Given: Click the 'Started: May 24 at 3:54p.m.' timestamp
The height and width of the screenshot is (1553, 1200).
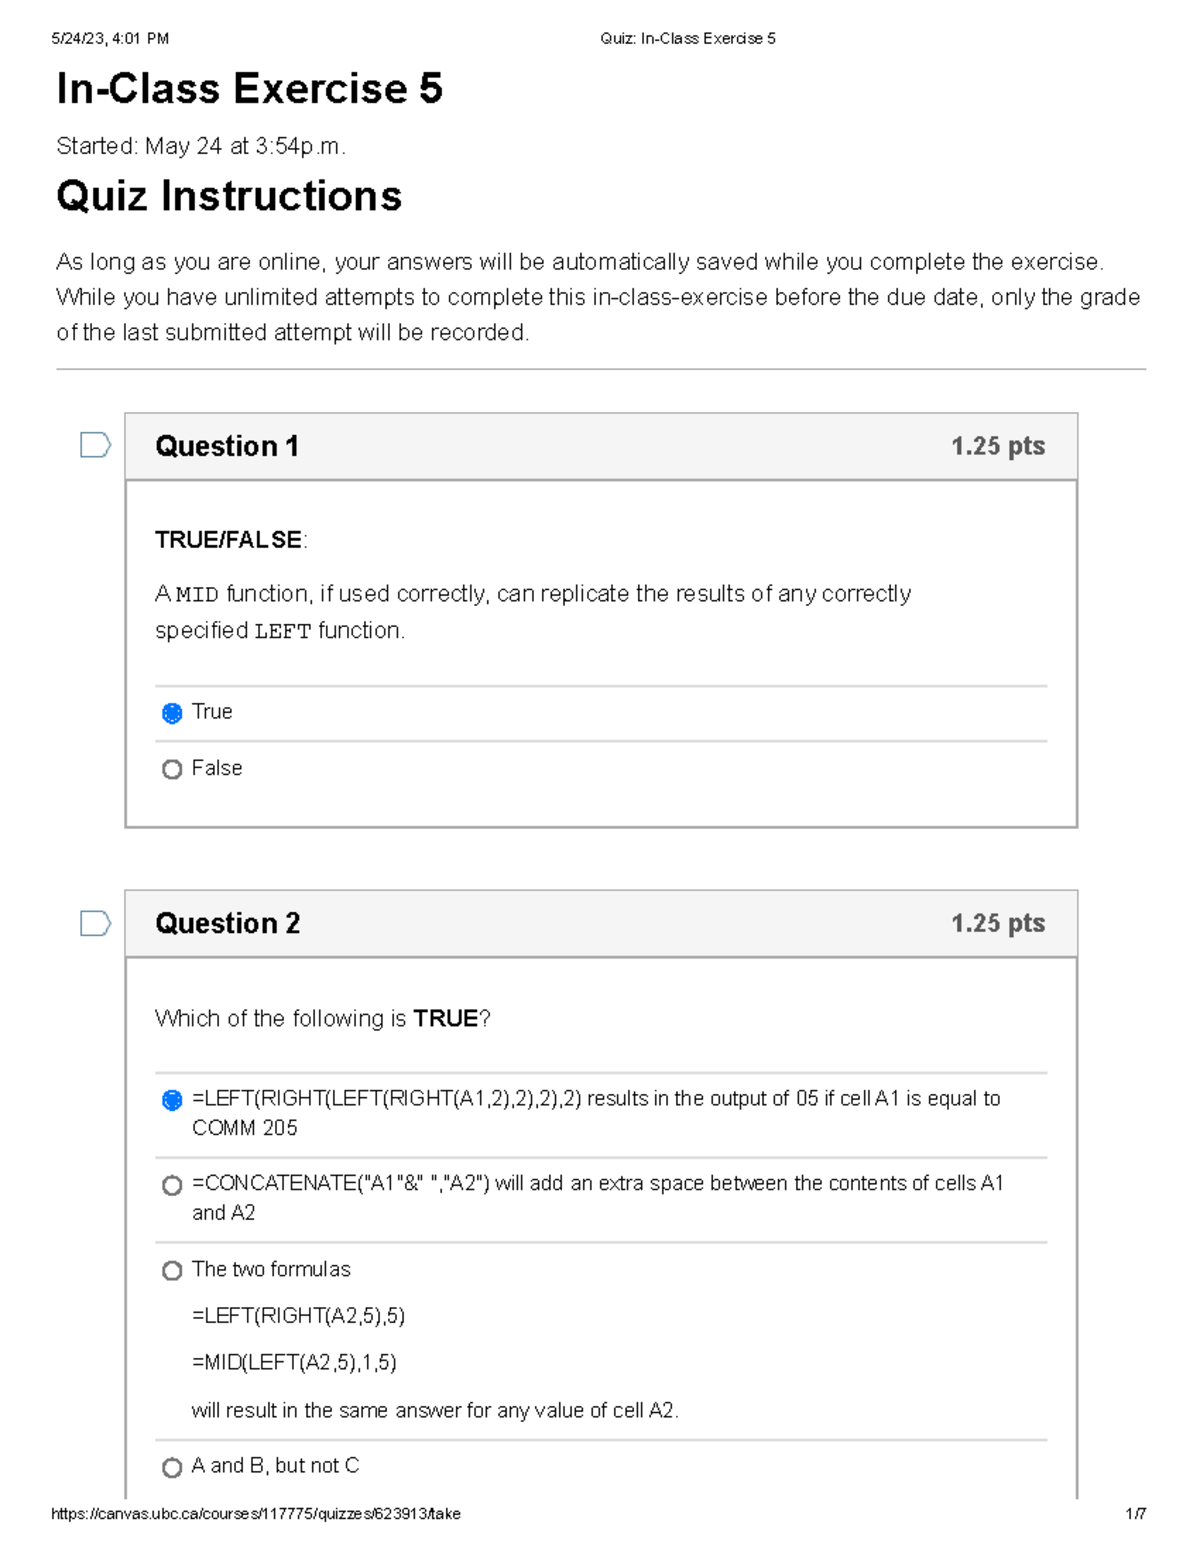Looking at the screenshot, I should click(200, 147).
